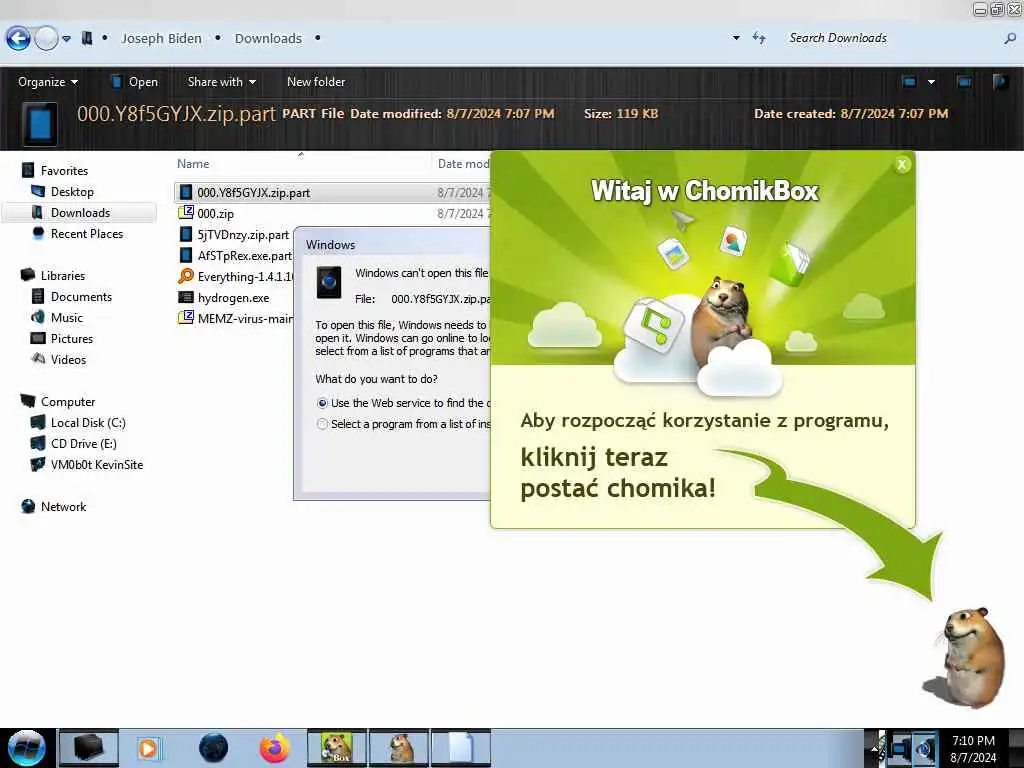Viewport: 1024px width, 768px height.
Task: Click the file icon in Windows dialog
Action: point(329,282)
